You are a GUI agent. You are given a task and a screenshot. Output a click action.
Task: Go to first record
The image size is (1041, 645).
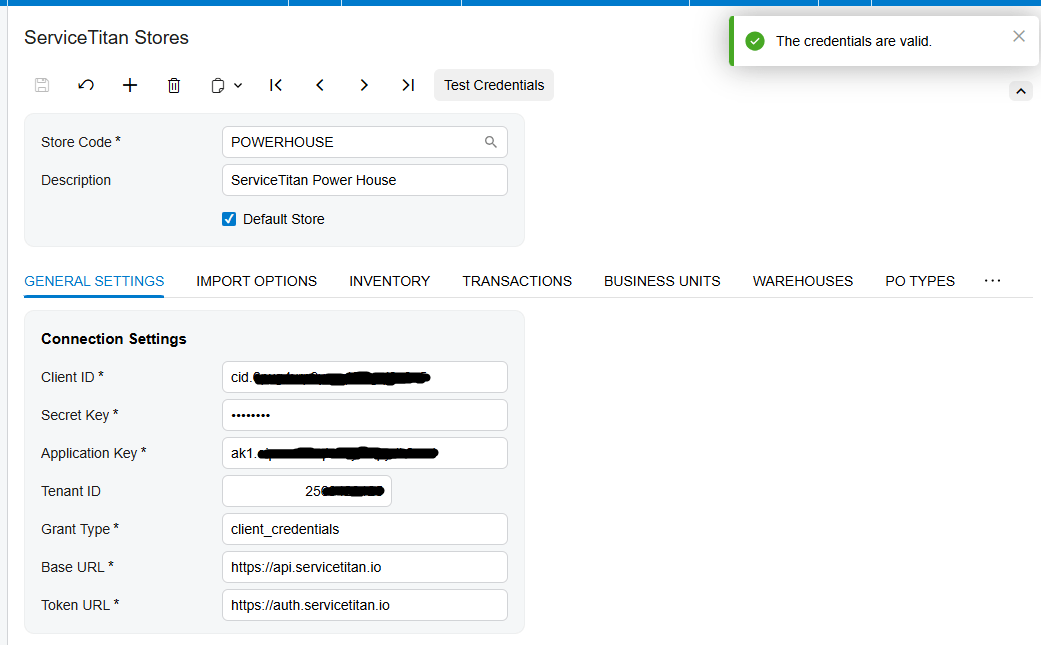pyautogui.click(x=276, y=85)
